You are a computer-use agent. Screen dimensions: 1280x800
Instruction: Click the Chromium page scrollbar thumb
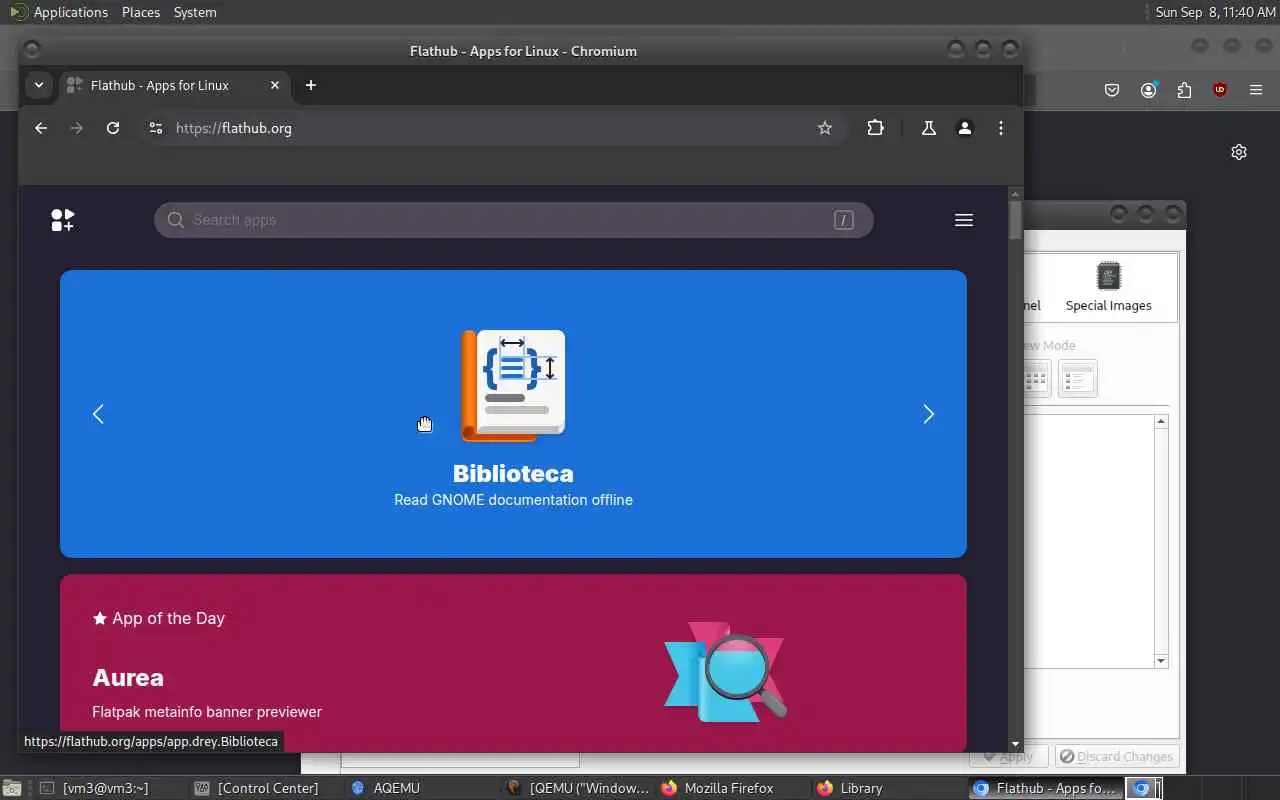(1016, 220)
